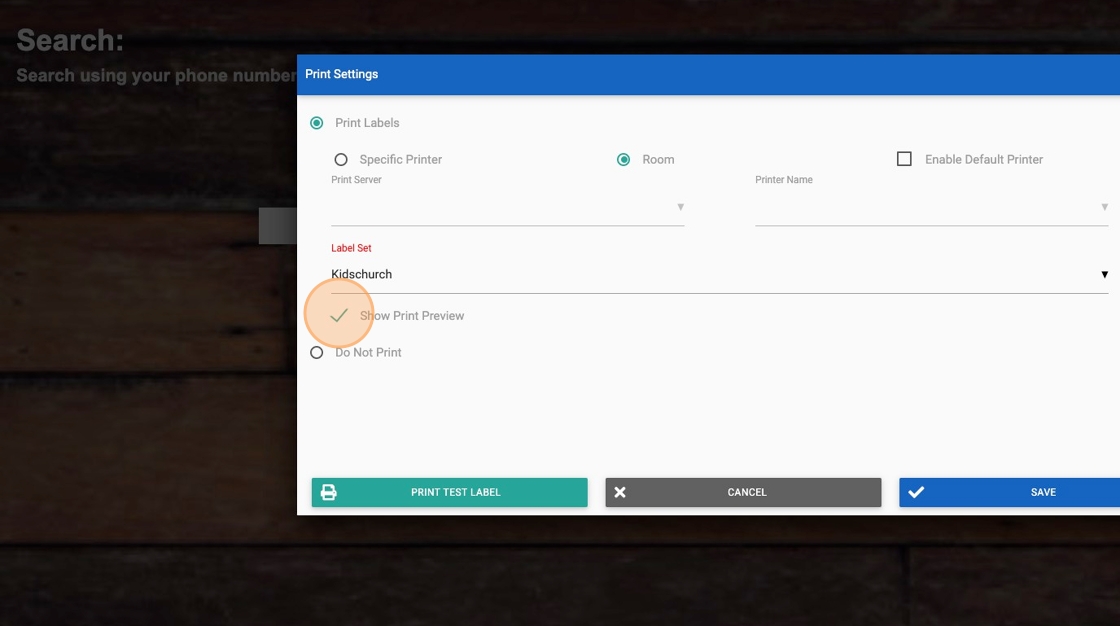
Task: Click the Label Set field label
Action: (x=351, y=248)
